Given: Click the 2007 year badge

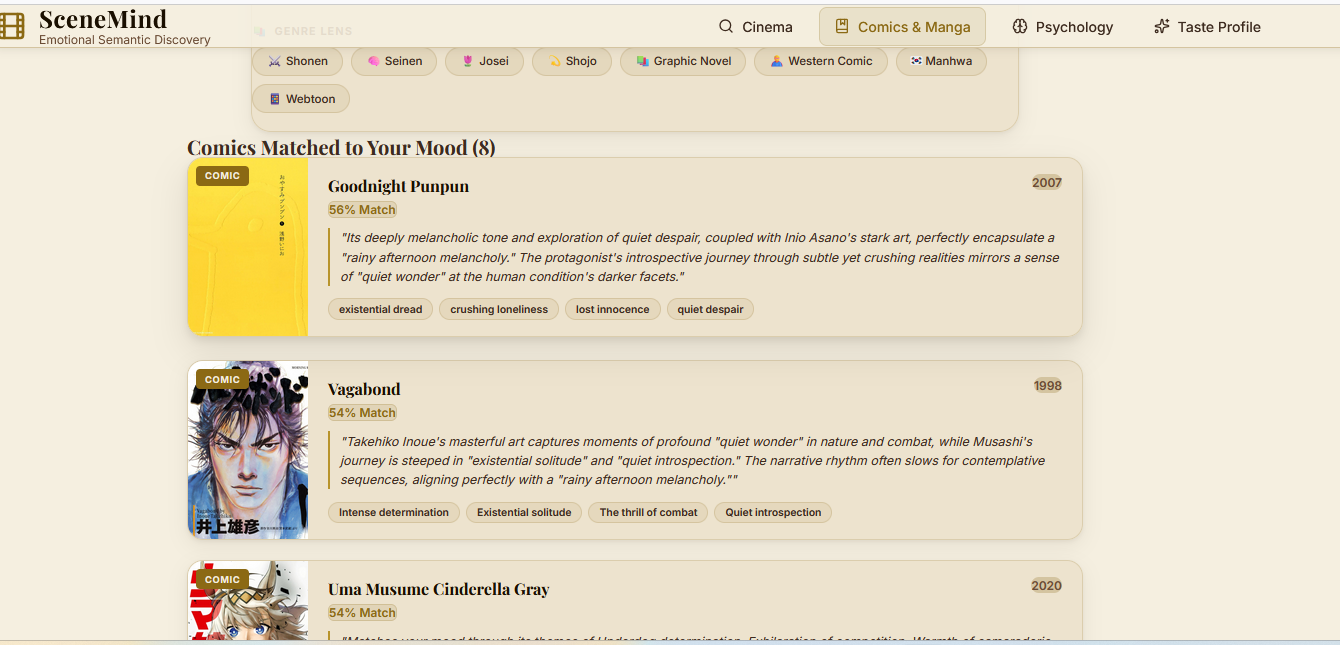Looking at the screenshot, I should (x=1047, y=183).
